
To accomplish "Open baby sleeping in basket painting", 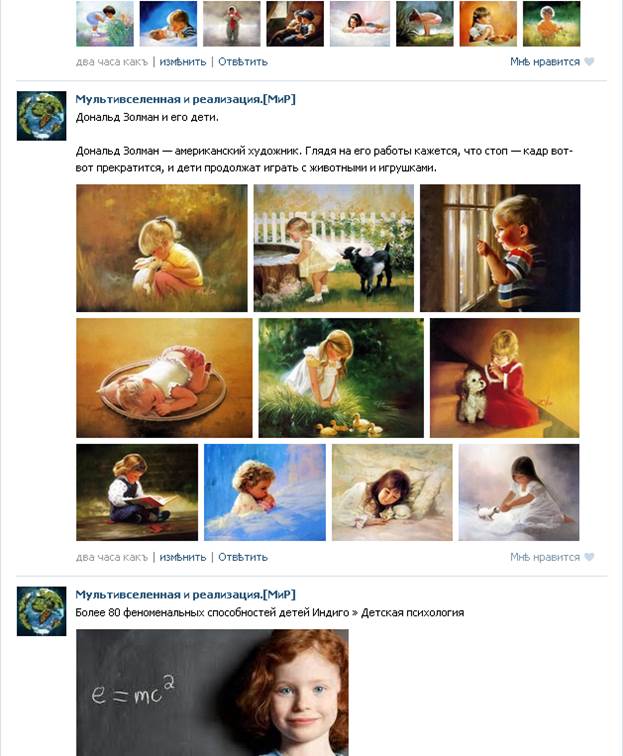I will pyautogui.click(x=164, y=378).
